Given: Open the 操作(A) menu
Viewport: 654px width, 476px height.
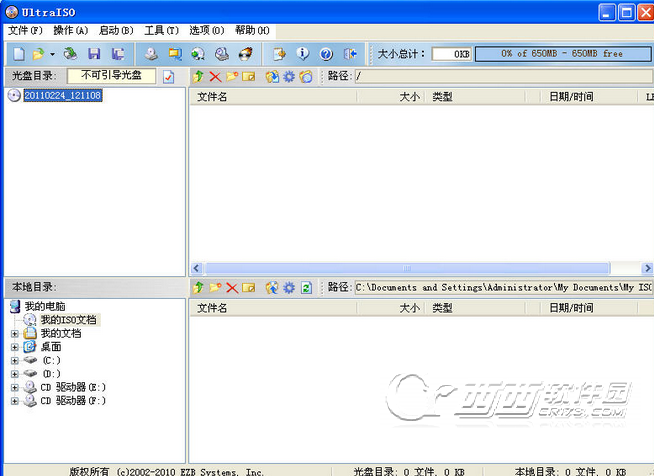Looking at the screenshot, I should (70, 30).
